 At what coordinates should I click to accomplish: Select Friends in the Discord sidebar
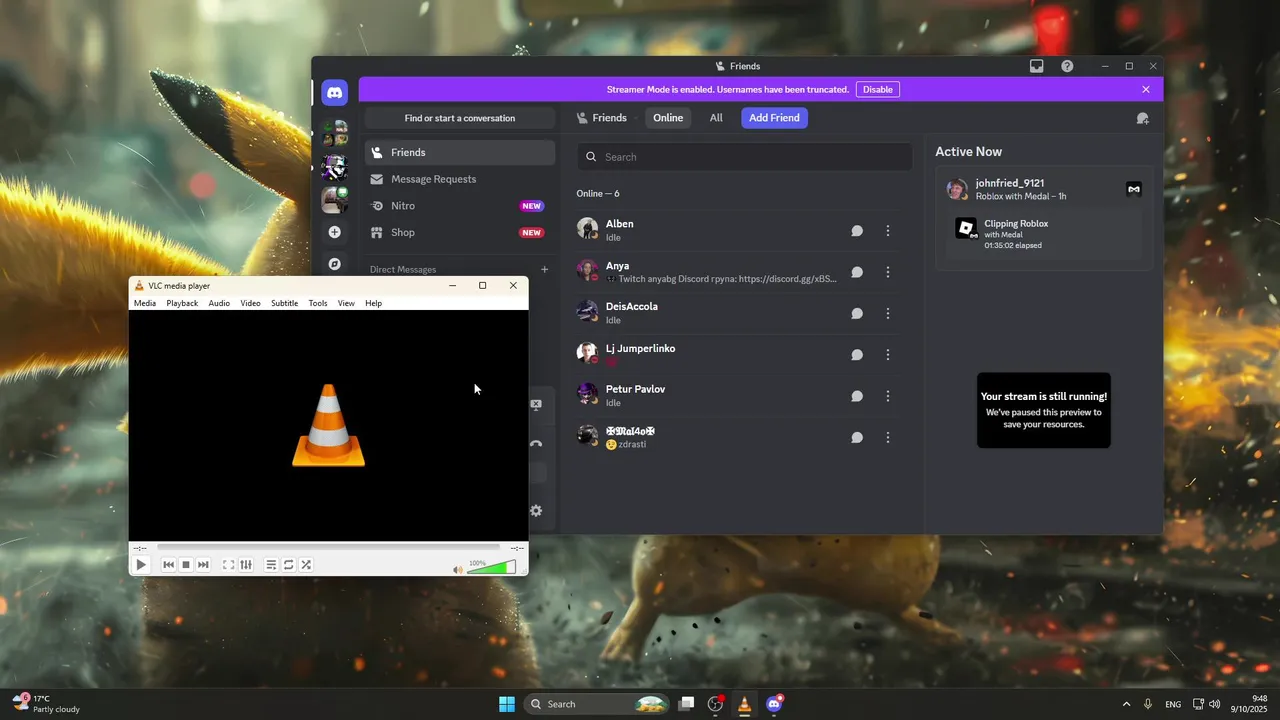click(x=459, y=152)
